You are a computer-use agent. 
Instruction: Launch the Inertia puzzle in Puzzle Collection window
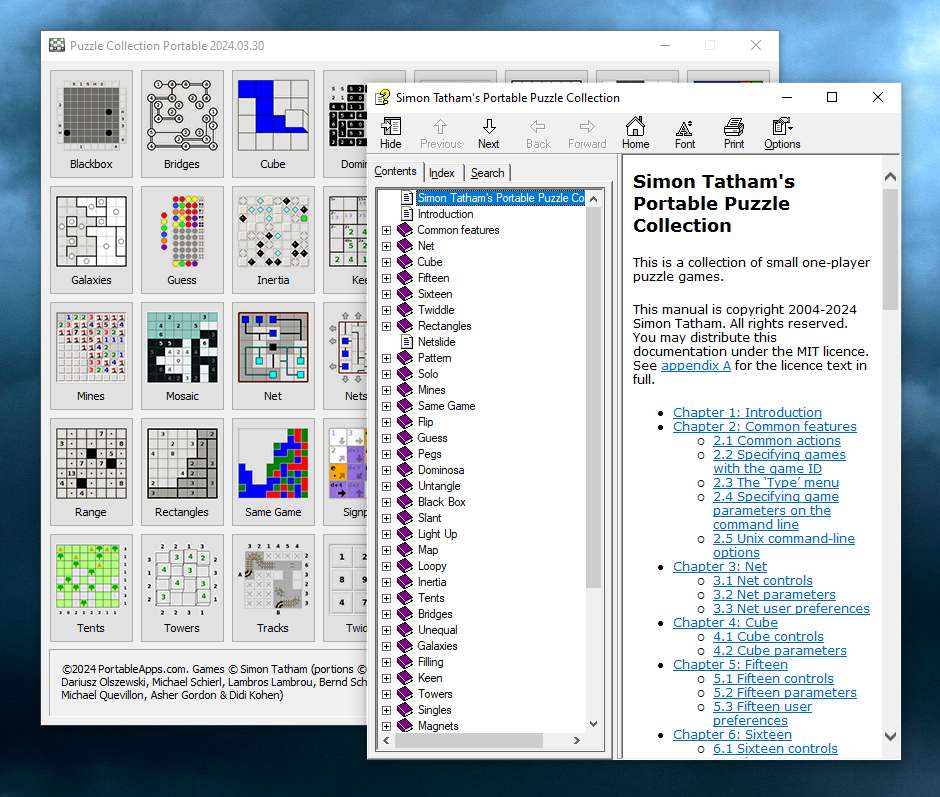click(273, 240)
